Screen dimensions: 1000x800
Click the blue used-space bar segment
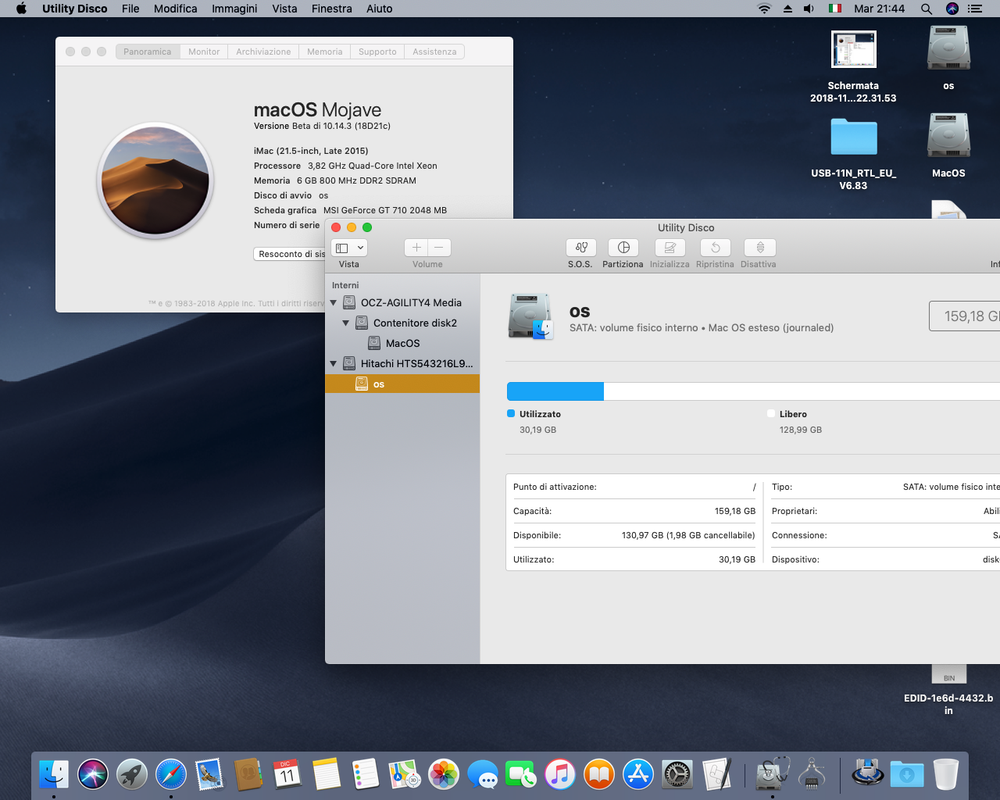[555, 391]
